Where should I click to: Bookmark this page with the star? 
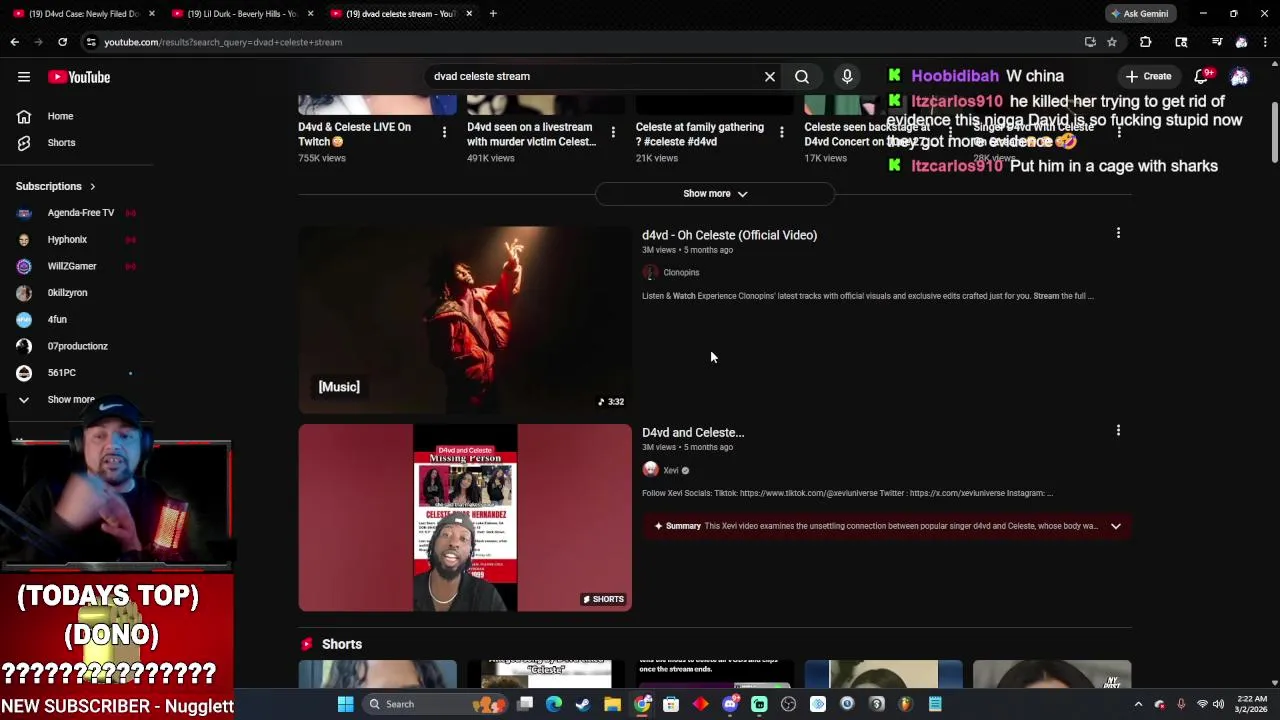tap(1111, 42)
